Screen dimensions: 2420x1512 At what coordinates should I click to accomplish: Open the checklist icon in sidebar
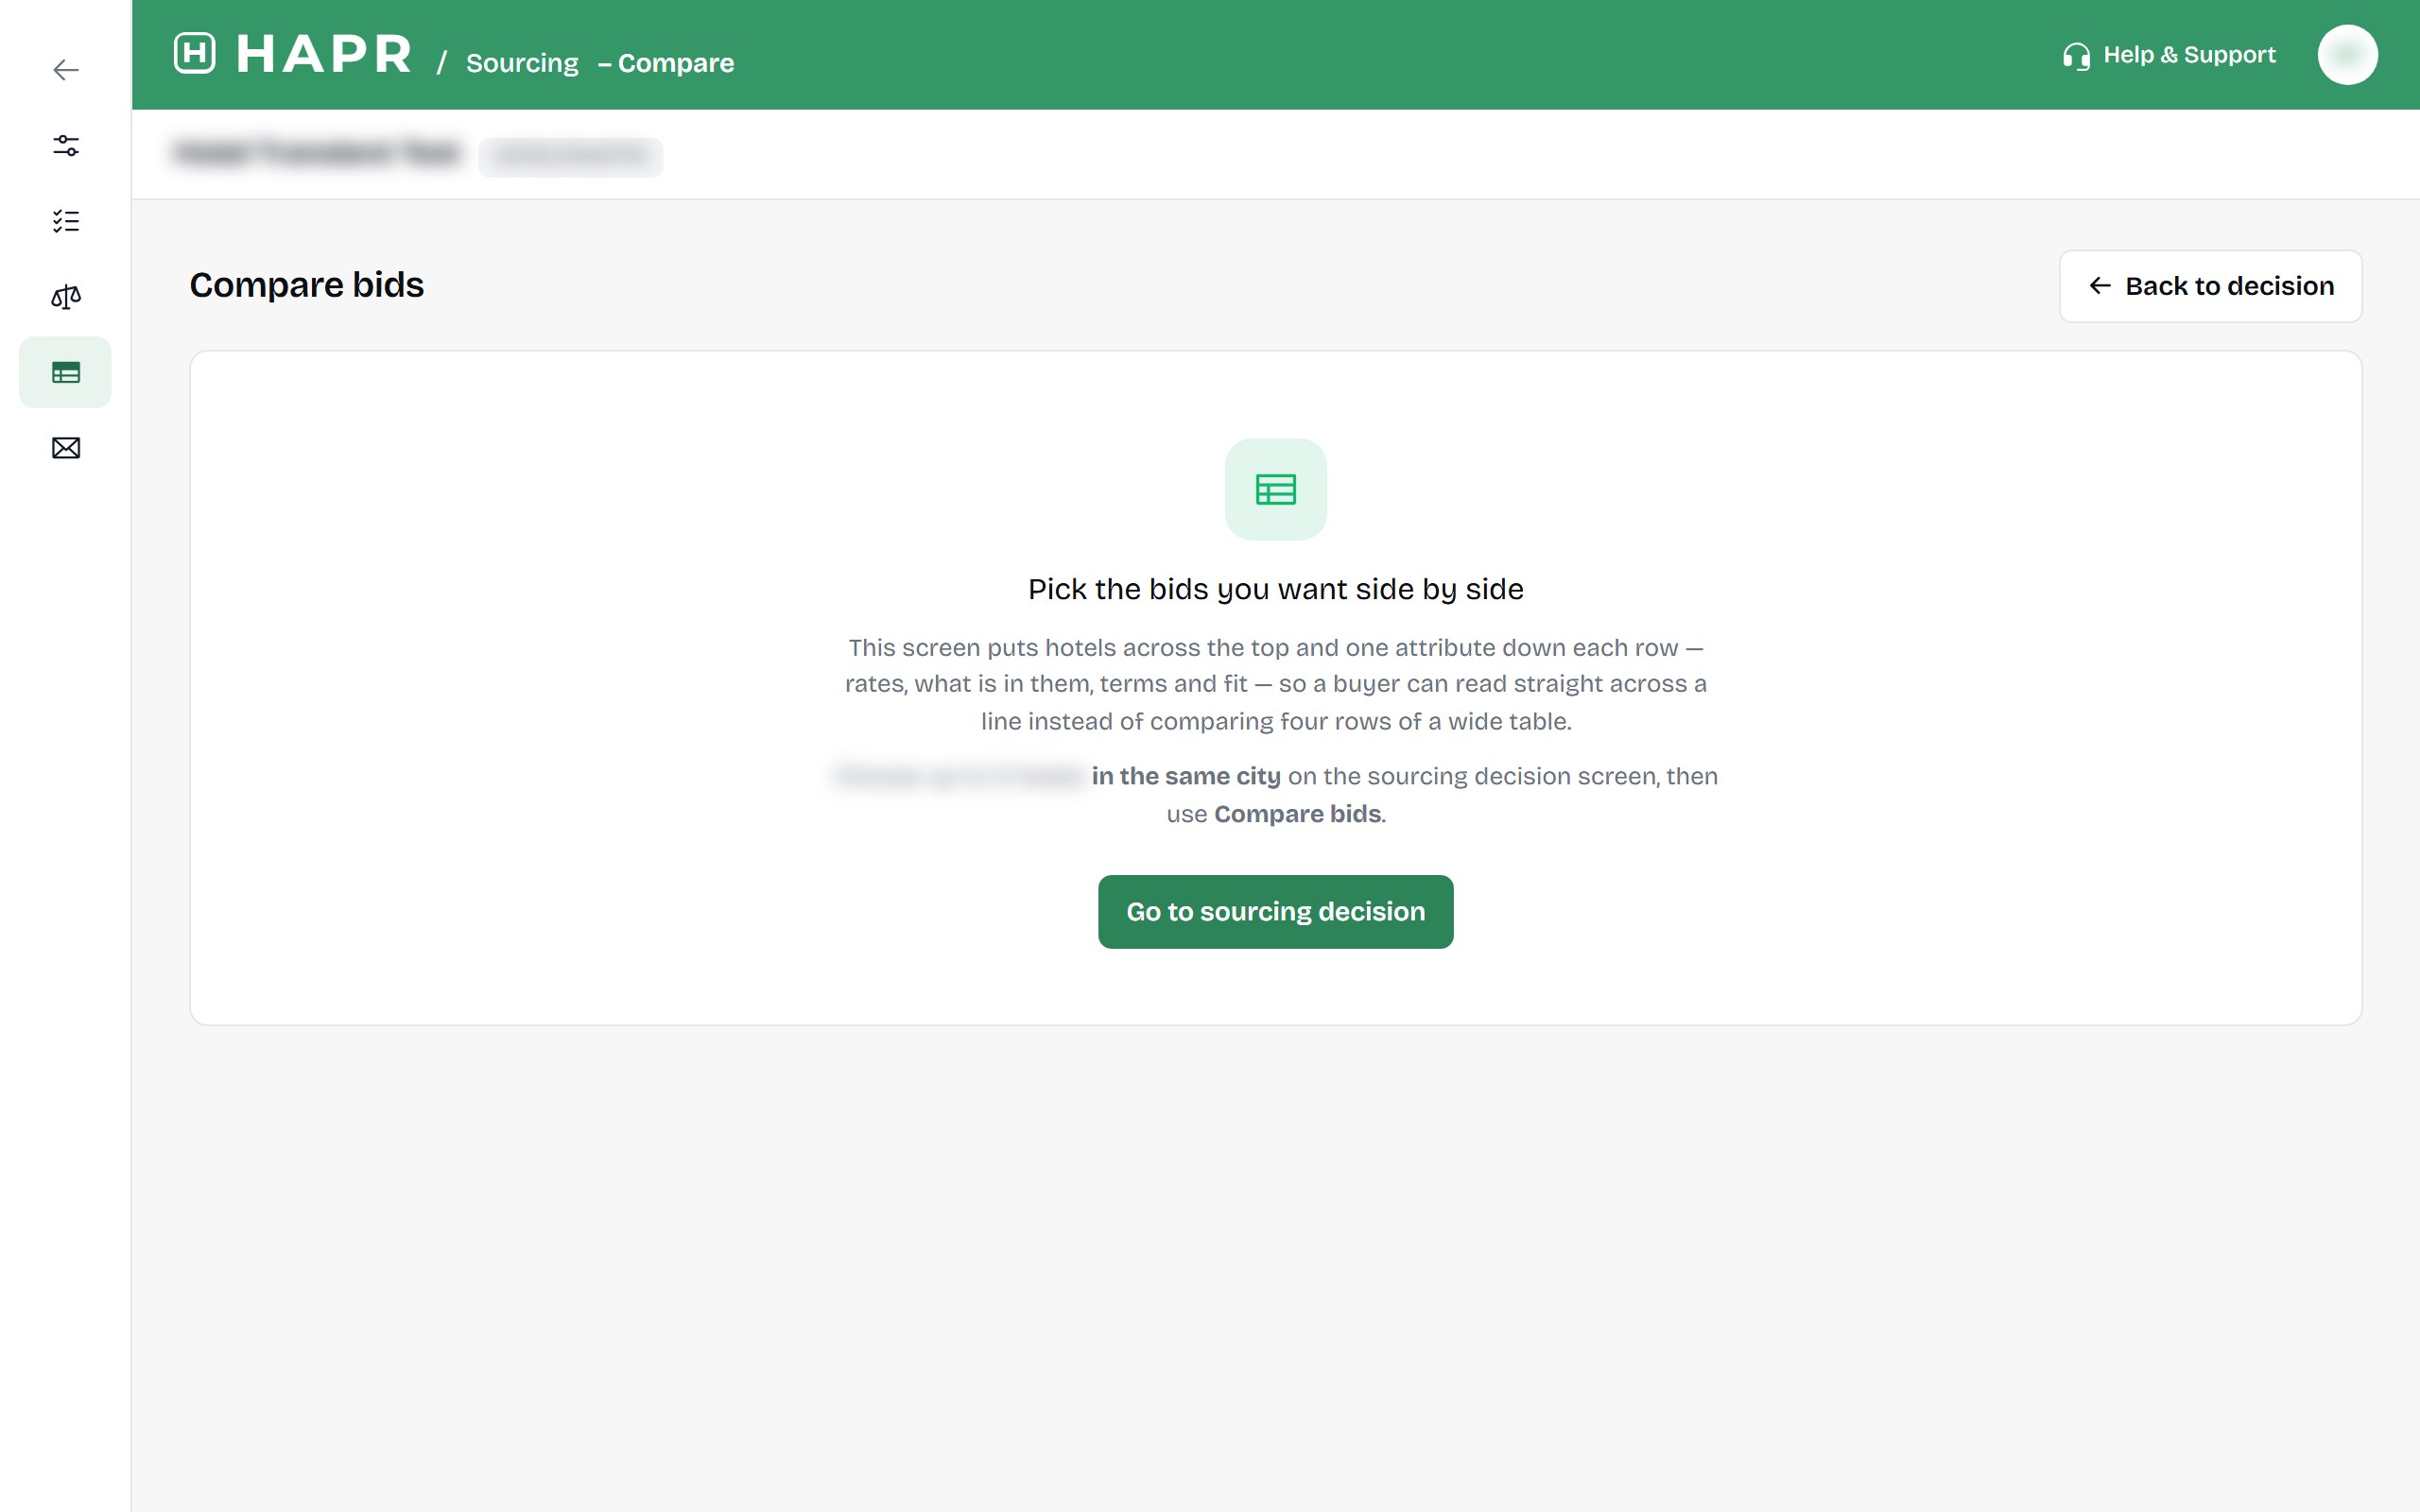coord(66,221)
